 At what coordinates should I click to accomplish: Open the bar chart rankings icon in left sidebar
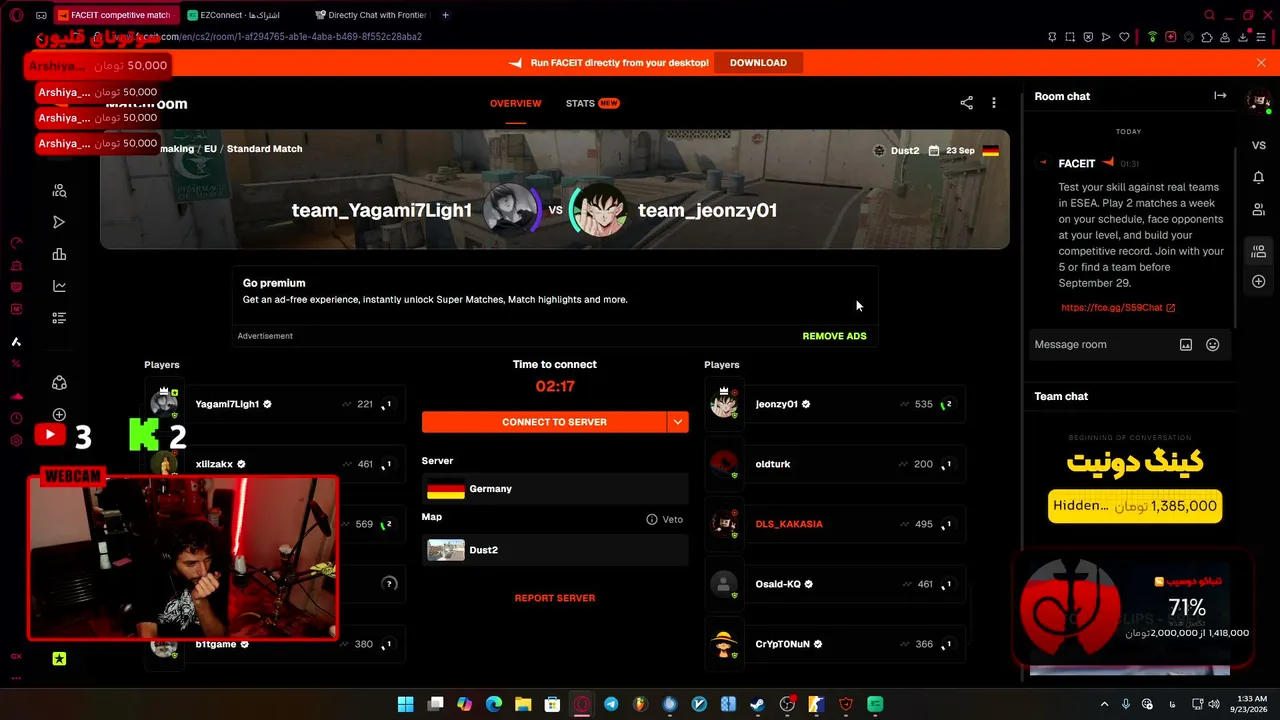coord(59,254)
